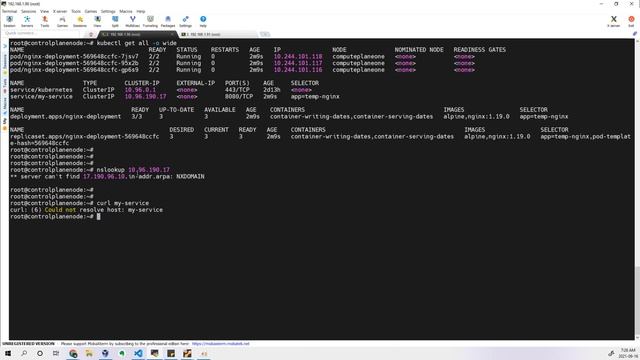Image resolution: width=640 pixels, height=360 pixels.
Task: Open the mobaxterm.mobatek.net link
Action: point(220,344)
